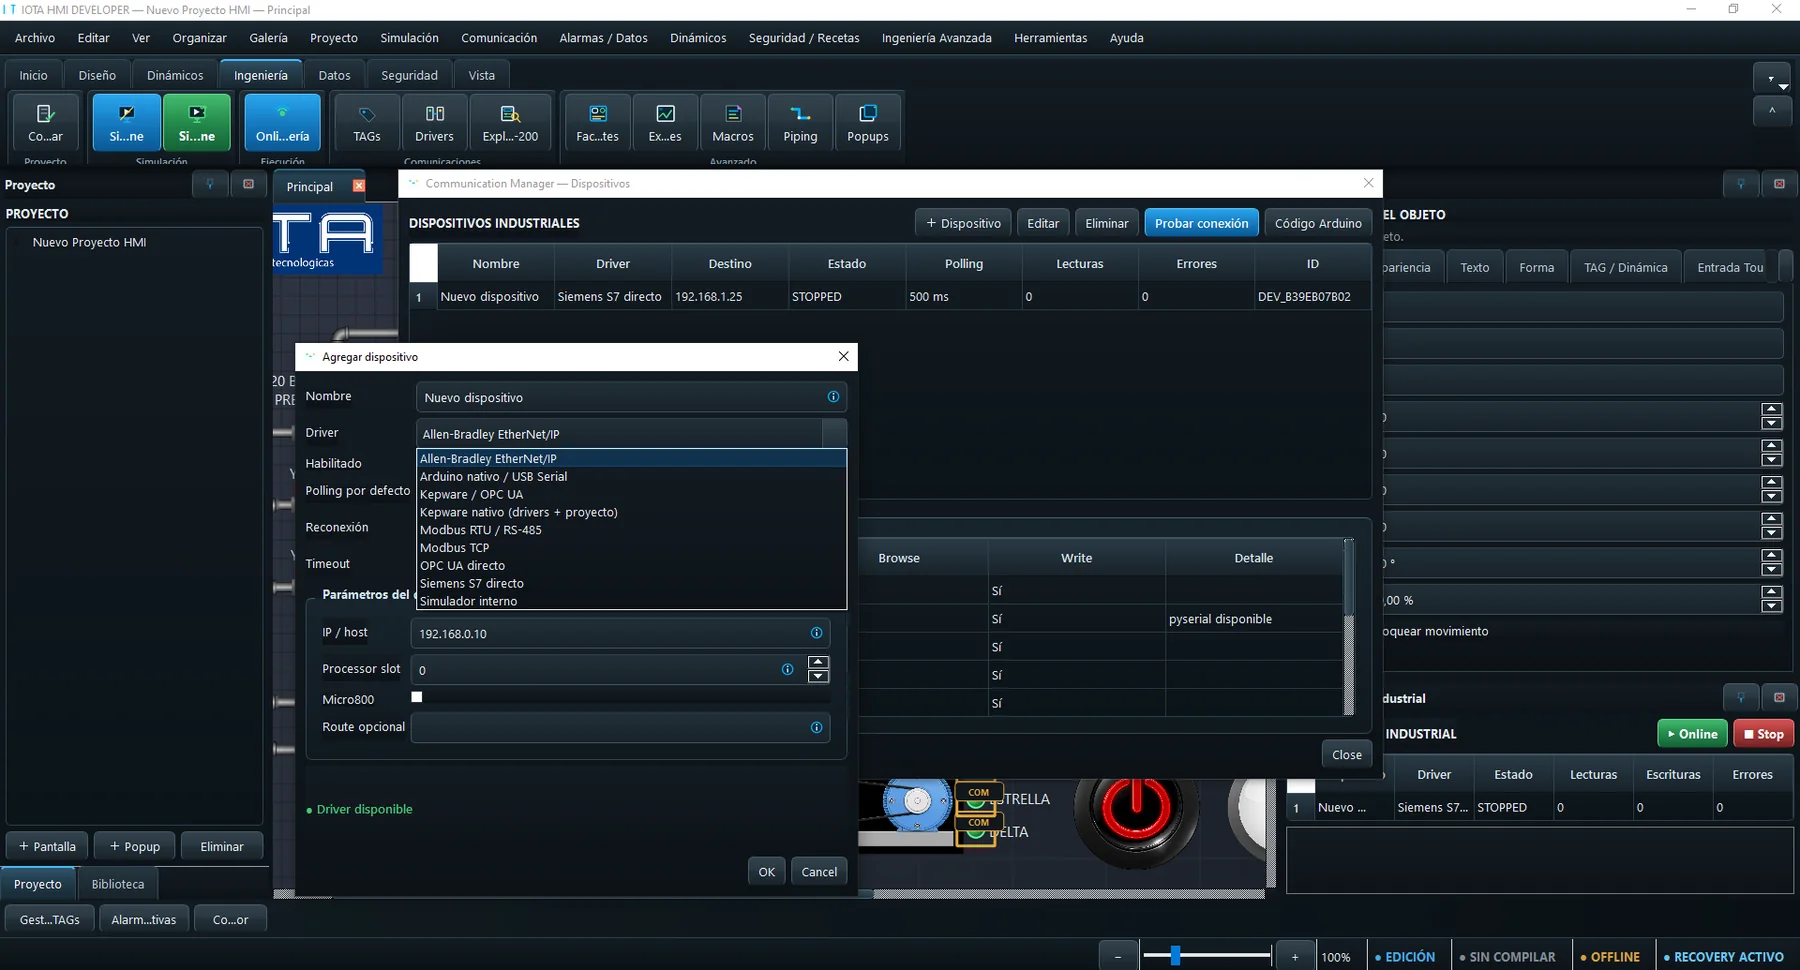Screen dimensions: 1800x970
Task: Choose OPC UA directo driver
Action: click(631, 566)
